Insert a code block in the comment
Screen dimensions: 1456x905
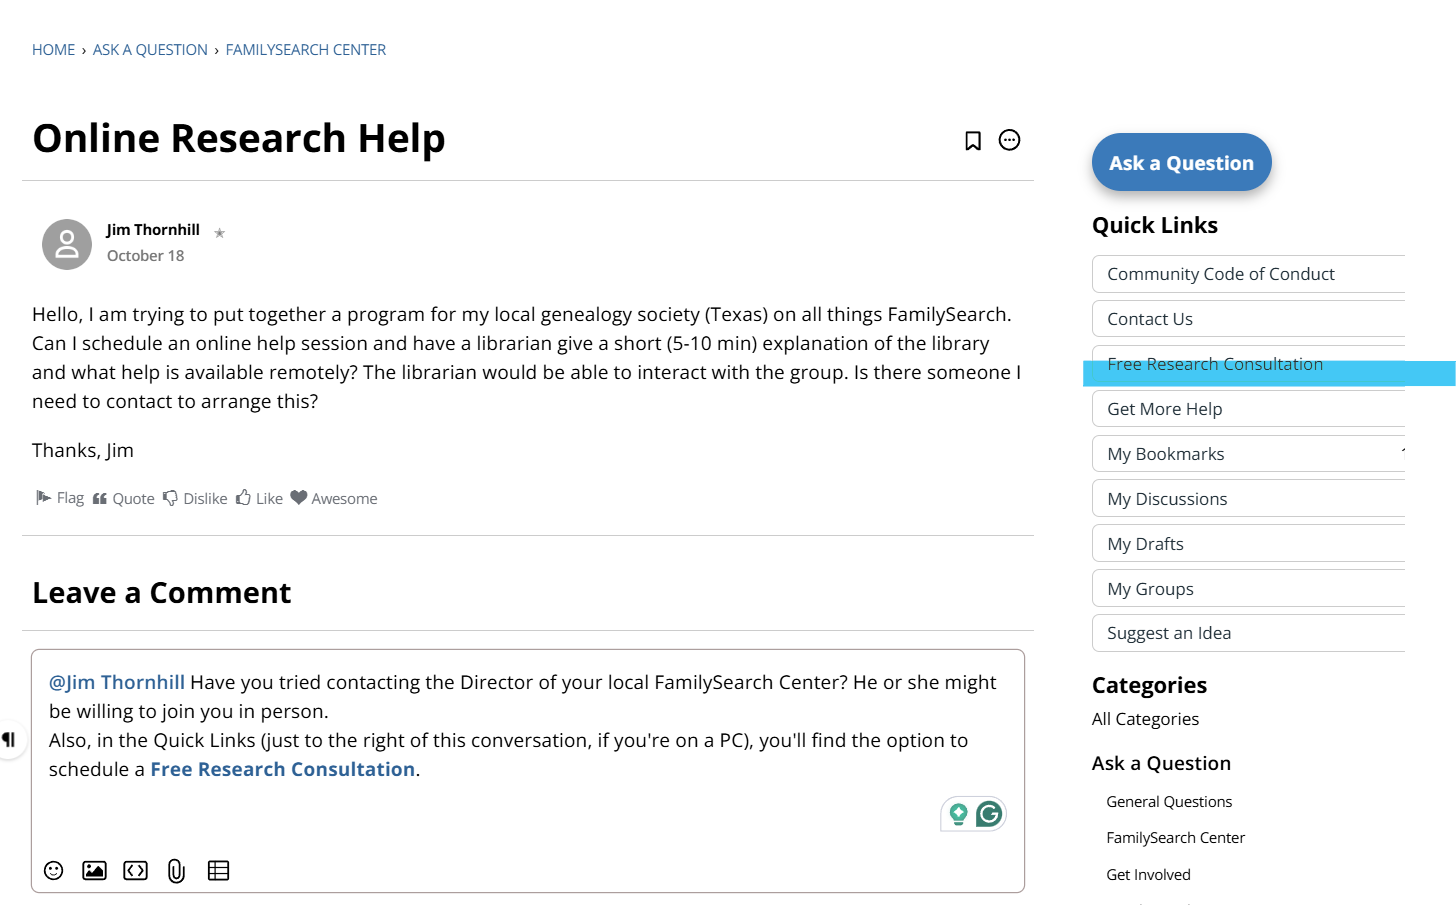click(135, 870)
